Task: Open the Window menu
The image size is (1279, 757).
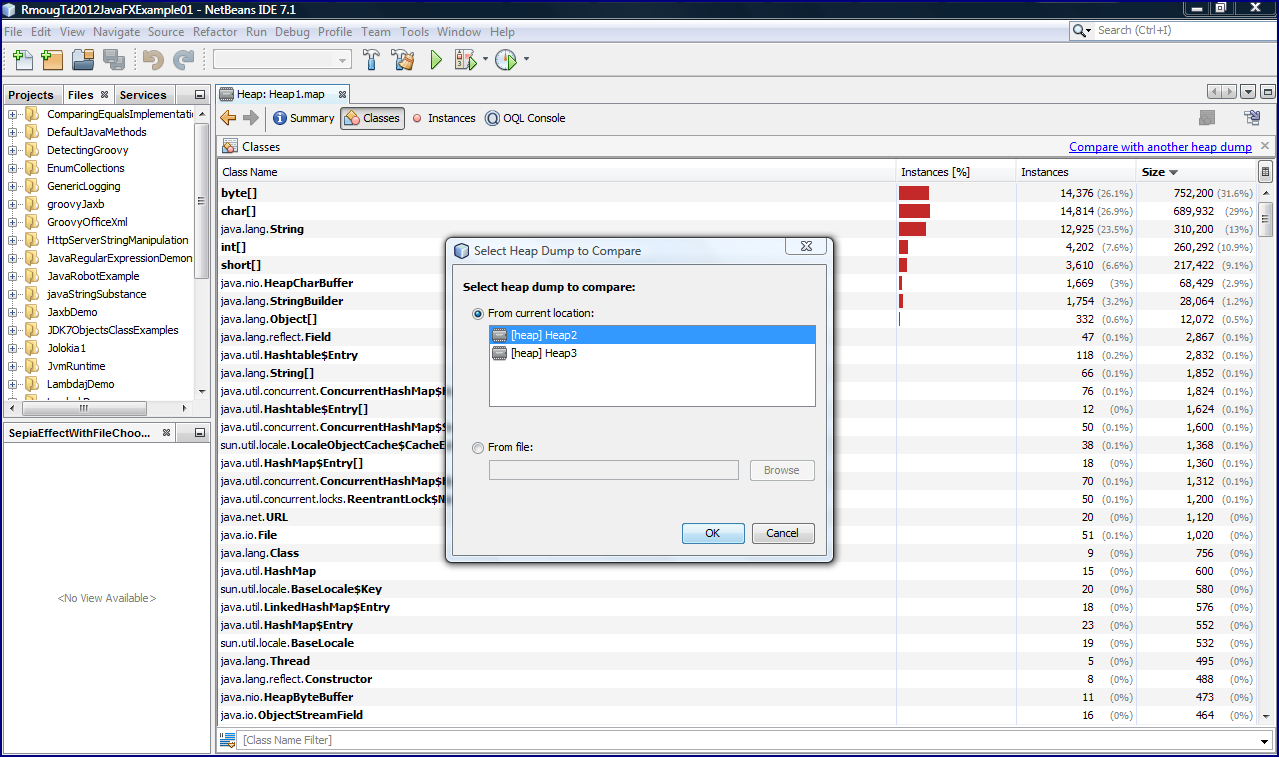Action: click(459, 32)
